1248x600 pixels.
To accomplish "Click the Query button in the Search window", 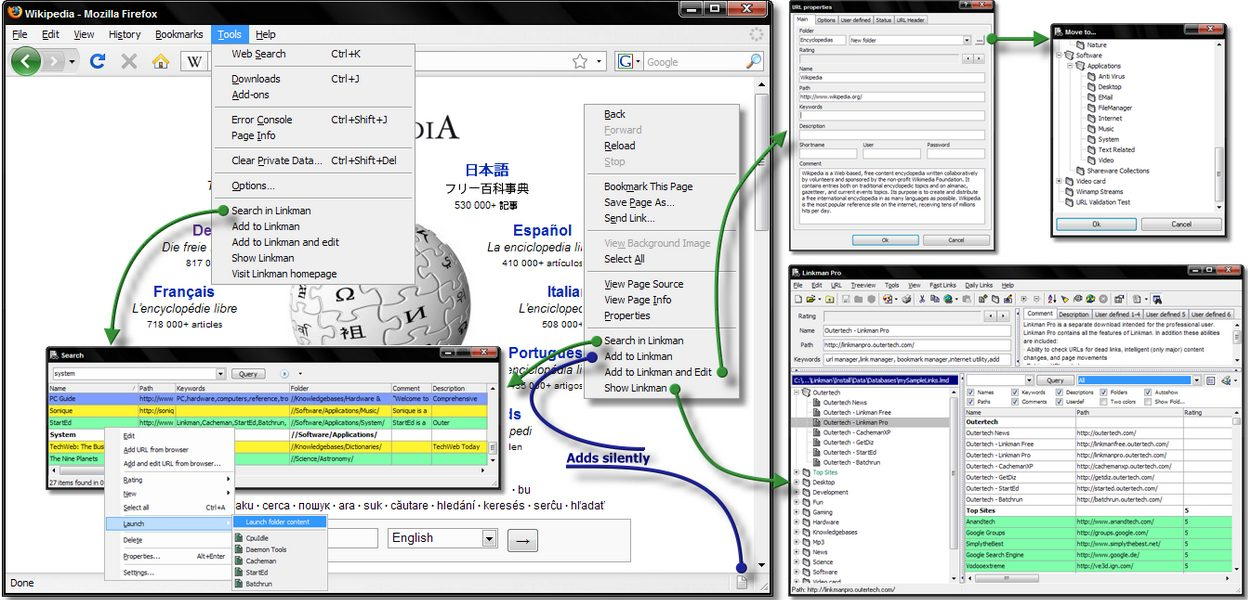I will click(248, 374).
